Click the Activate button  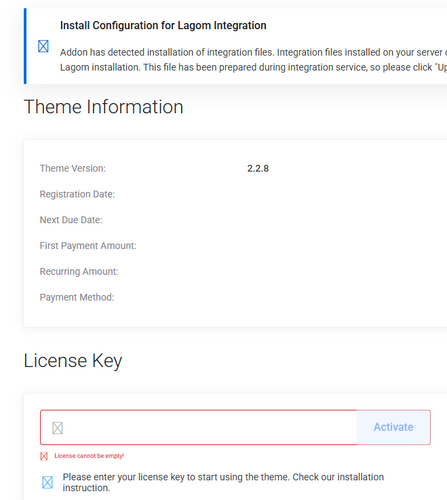pyautogui.click(x=393, y=427)
